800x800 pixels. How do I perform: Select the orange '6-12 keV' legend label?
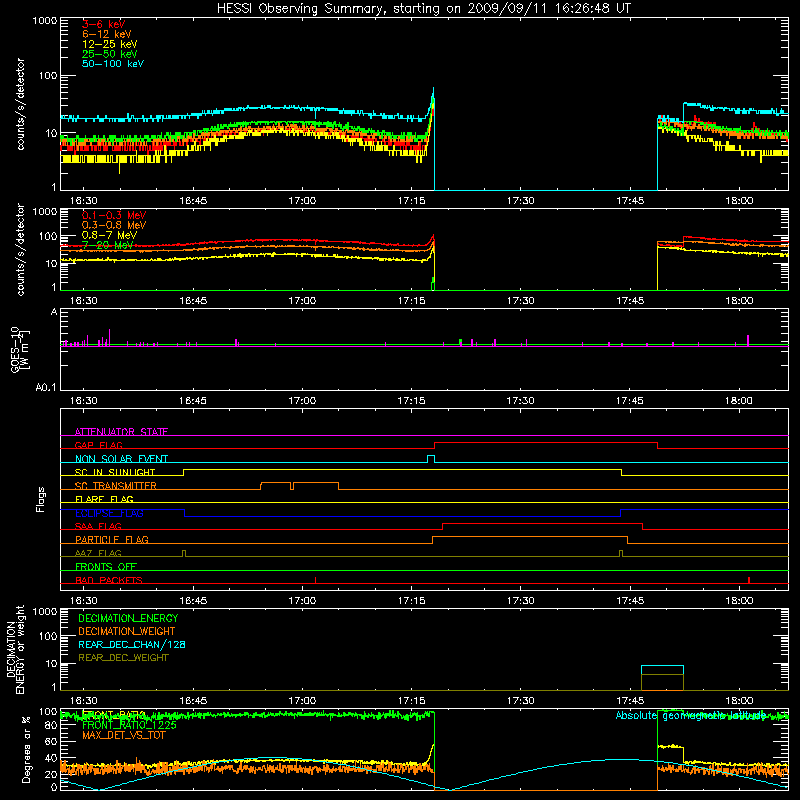tap(107, 34)
